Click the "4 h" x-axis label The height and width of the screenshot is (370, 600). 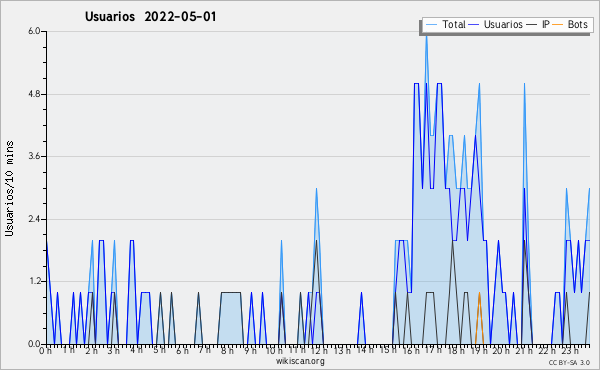point(137,350)
